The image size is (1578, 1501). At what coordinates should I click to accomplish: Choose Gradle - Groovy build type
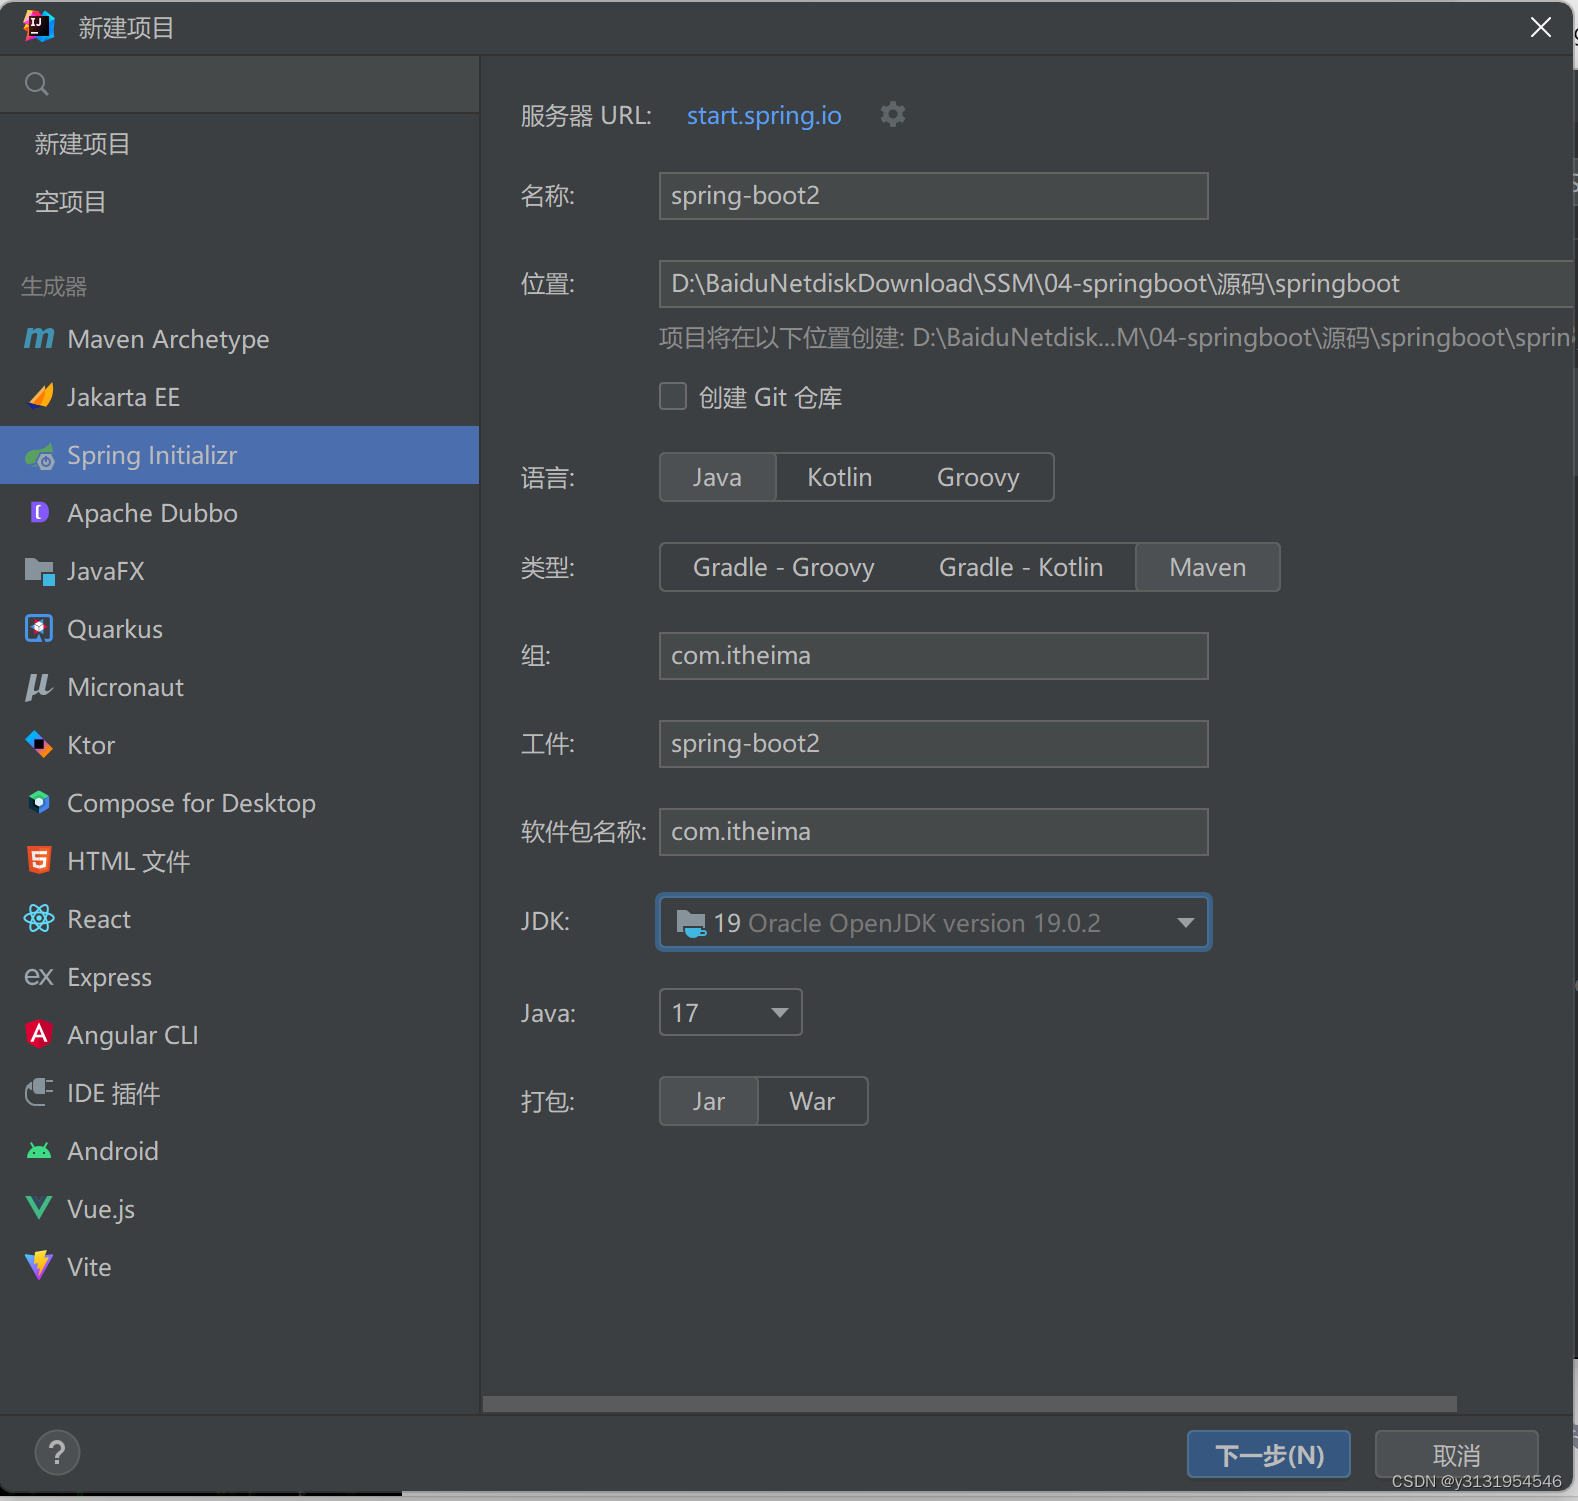tap(784, 567)
